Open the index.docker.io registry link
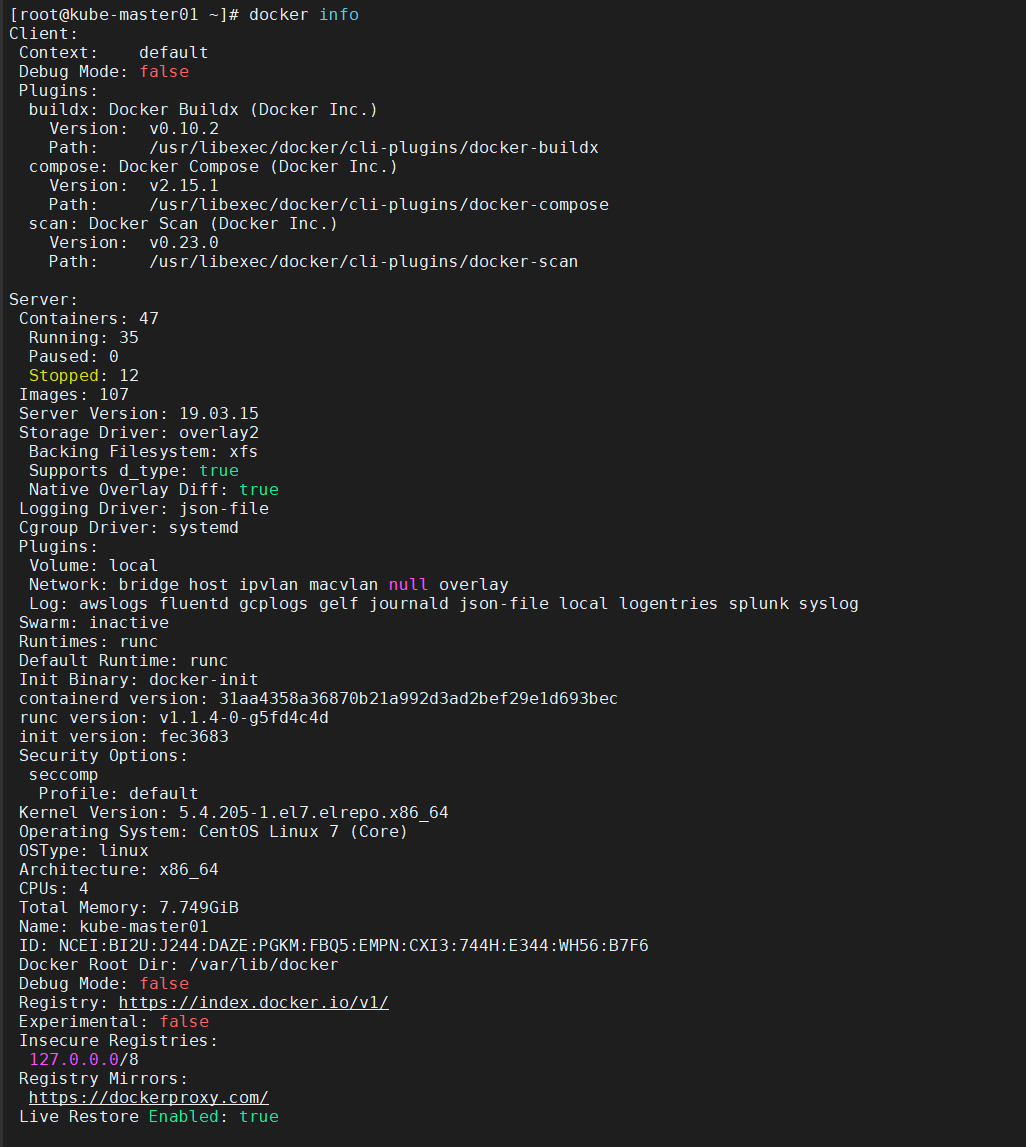The height and width of the screenshot is (1147, 1026). (253, 1002)
